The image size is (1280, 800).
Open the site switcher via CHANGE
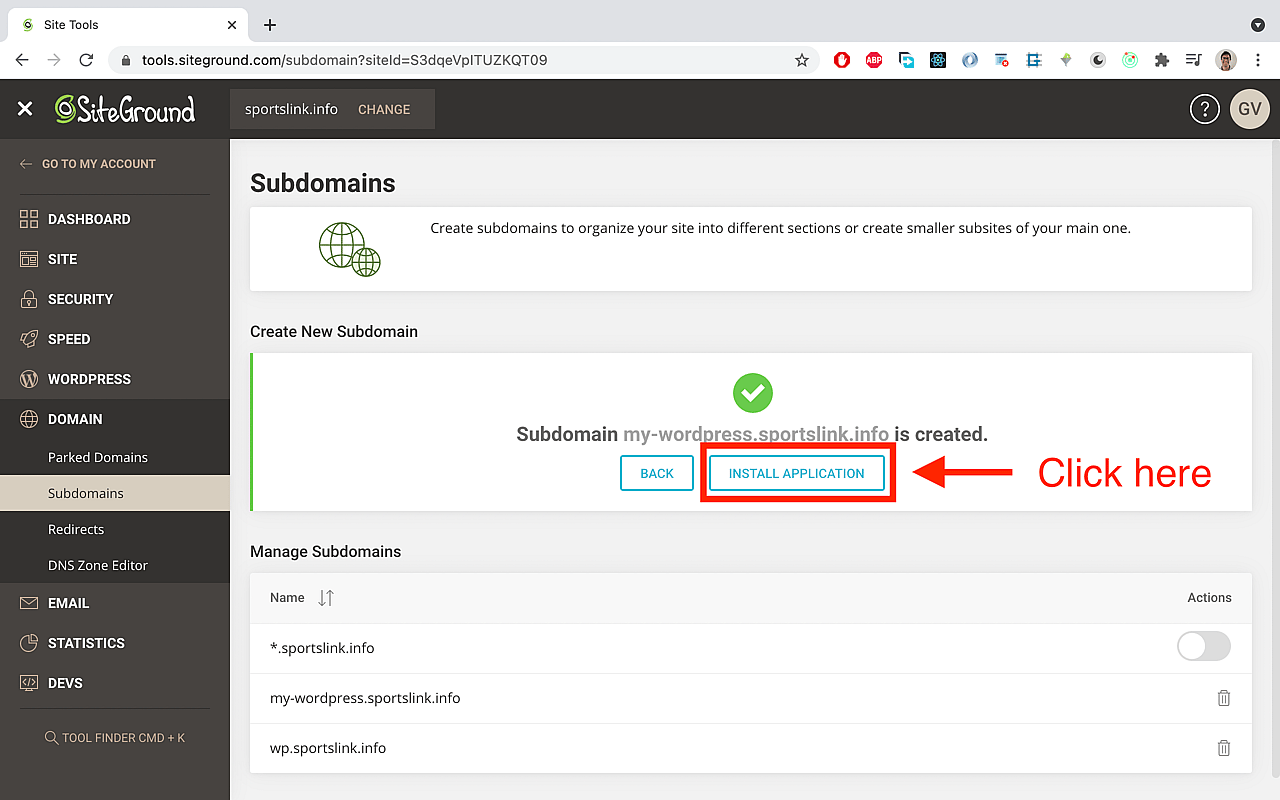pos(384,109)
